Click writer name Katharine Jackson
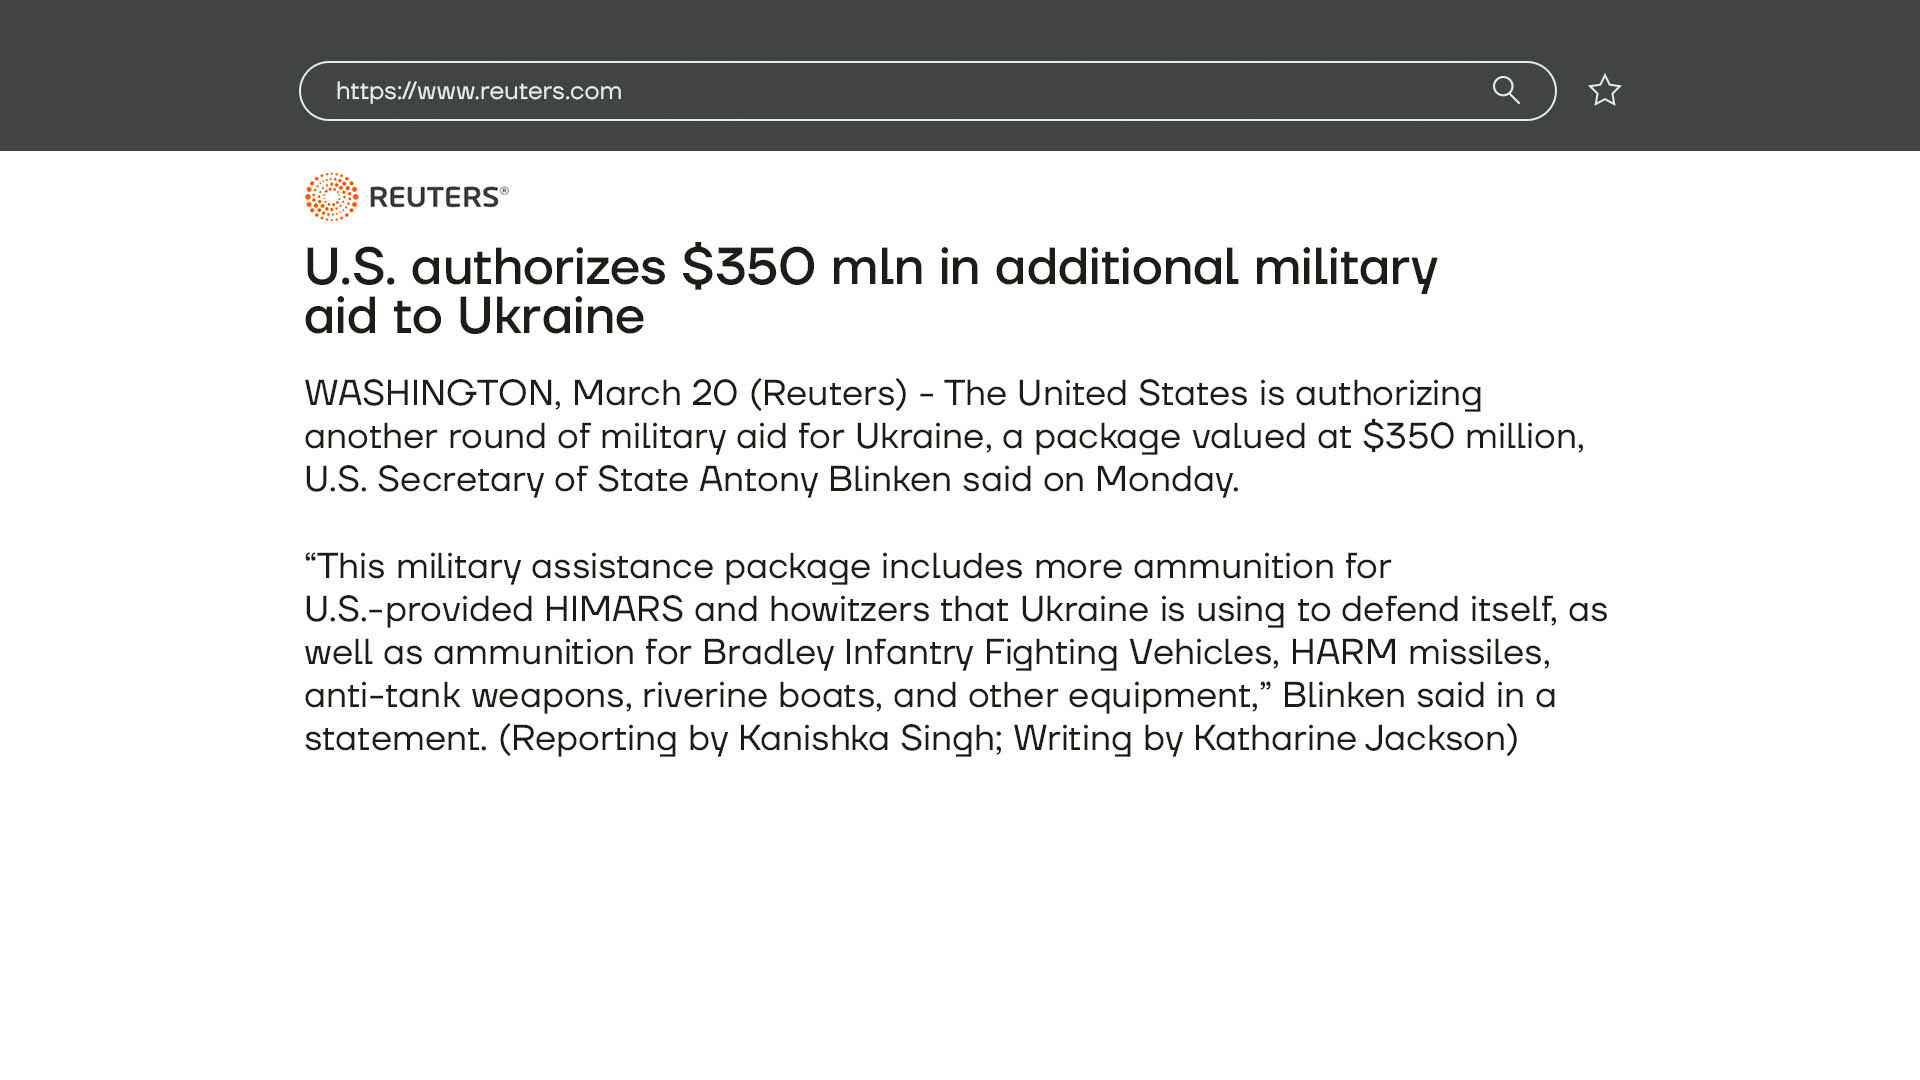The image size is (1920, 1080). point(1349,738)
